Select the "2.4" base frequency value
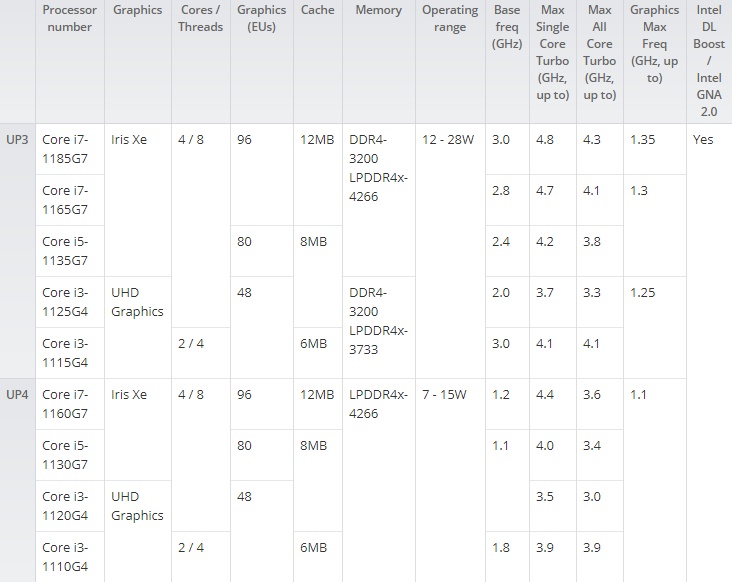Screen dimensions: 732x582 [x=500, y=241]
